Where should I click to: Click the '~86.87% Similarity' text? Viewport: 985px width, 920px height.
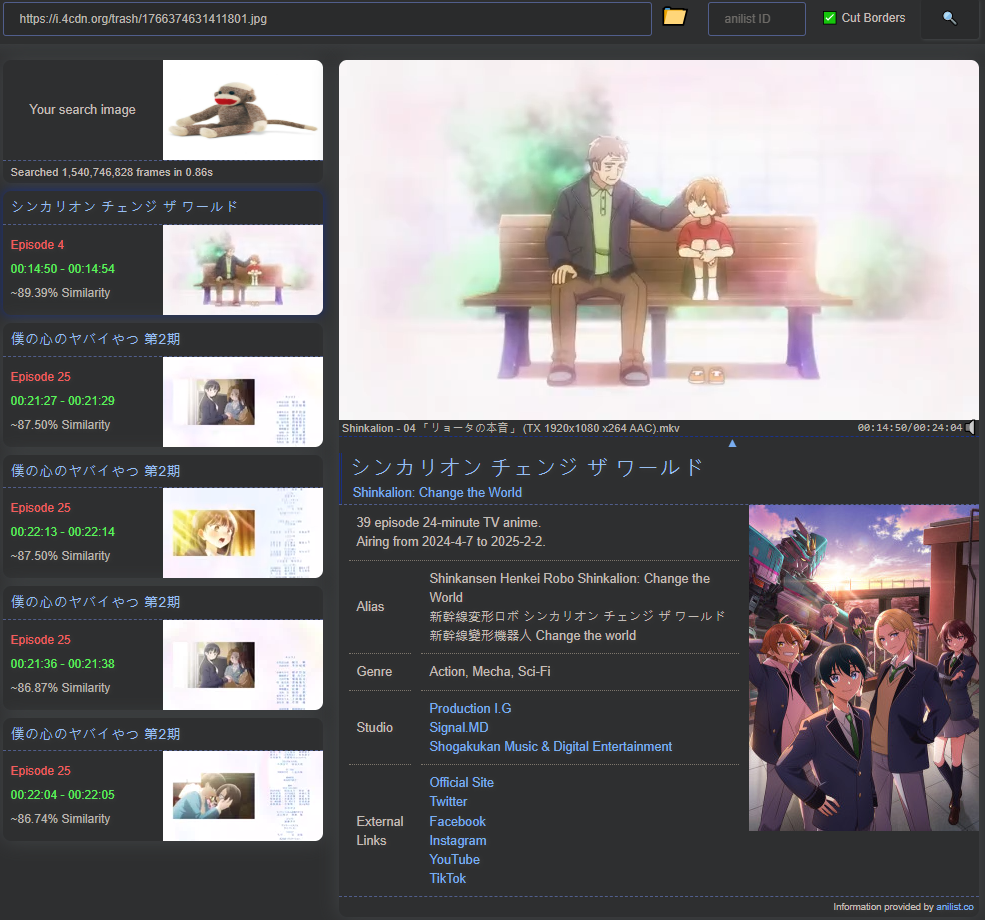click(60, 688)
